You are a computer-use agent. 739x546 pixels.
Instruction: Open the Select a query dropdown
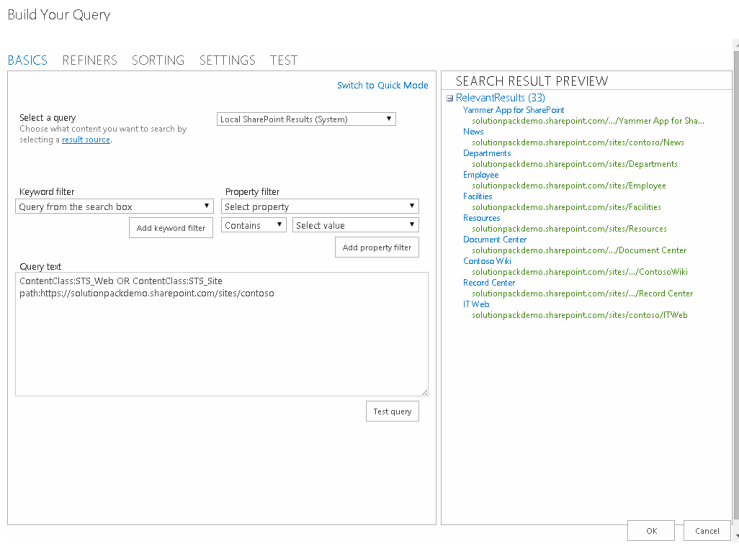pyautogui.click(x=306, y=119)
